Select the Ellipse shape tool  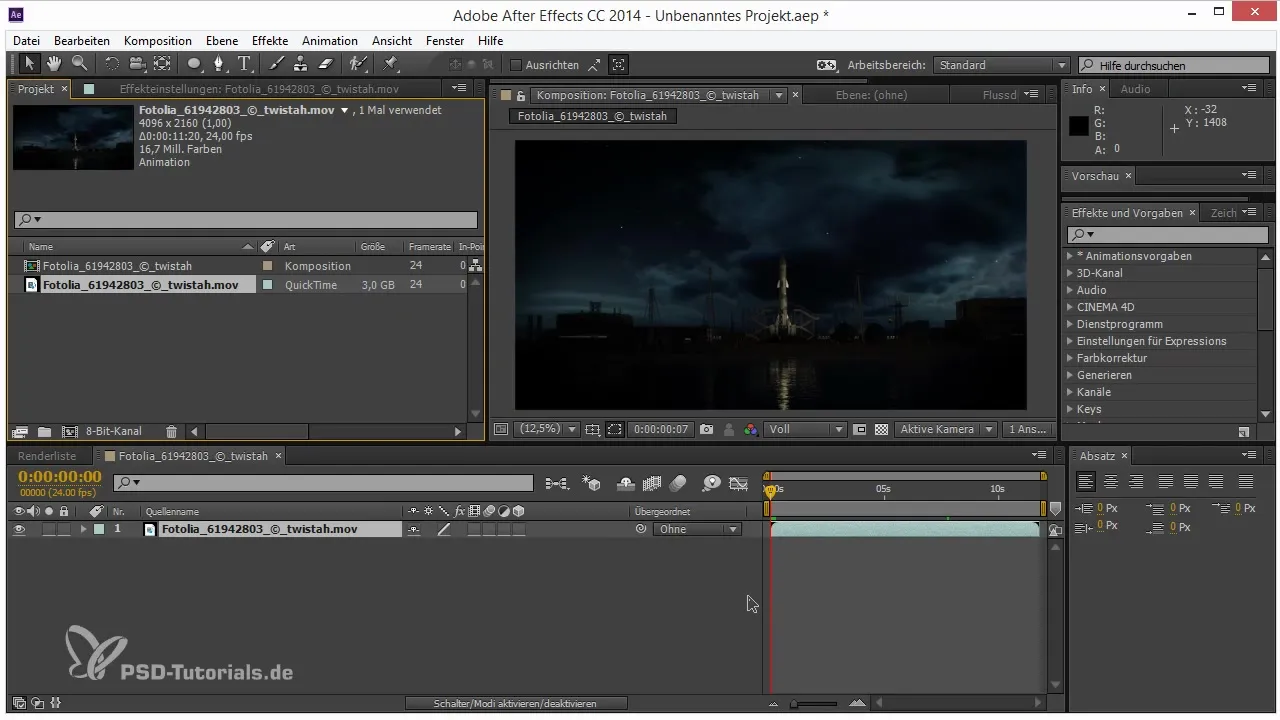[194, 64]
